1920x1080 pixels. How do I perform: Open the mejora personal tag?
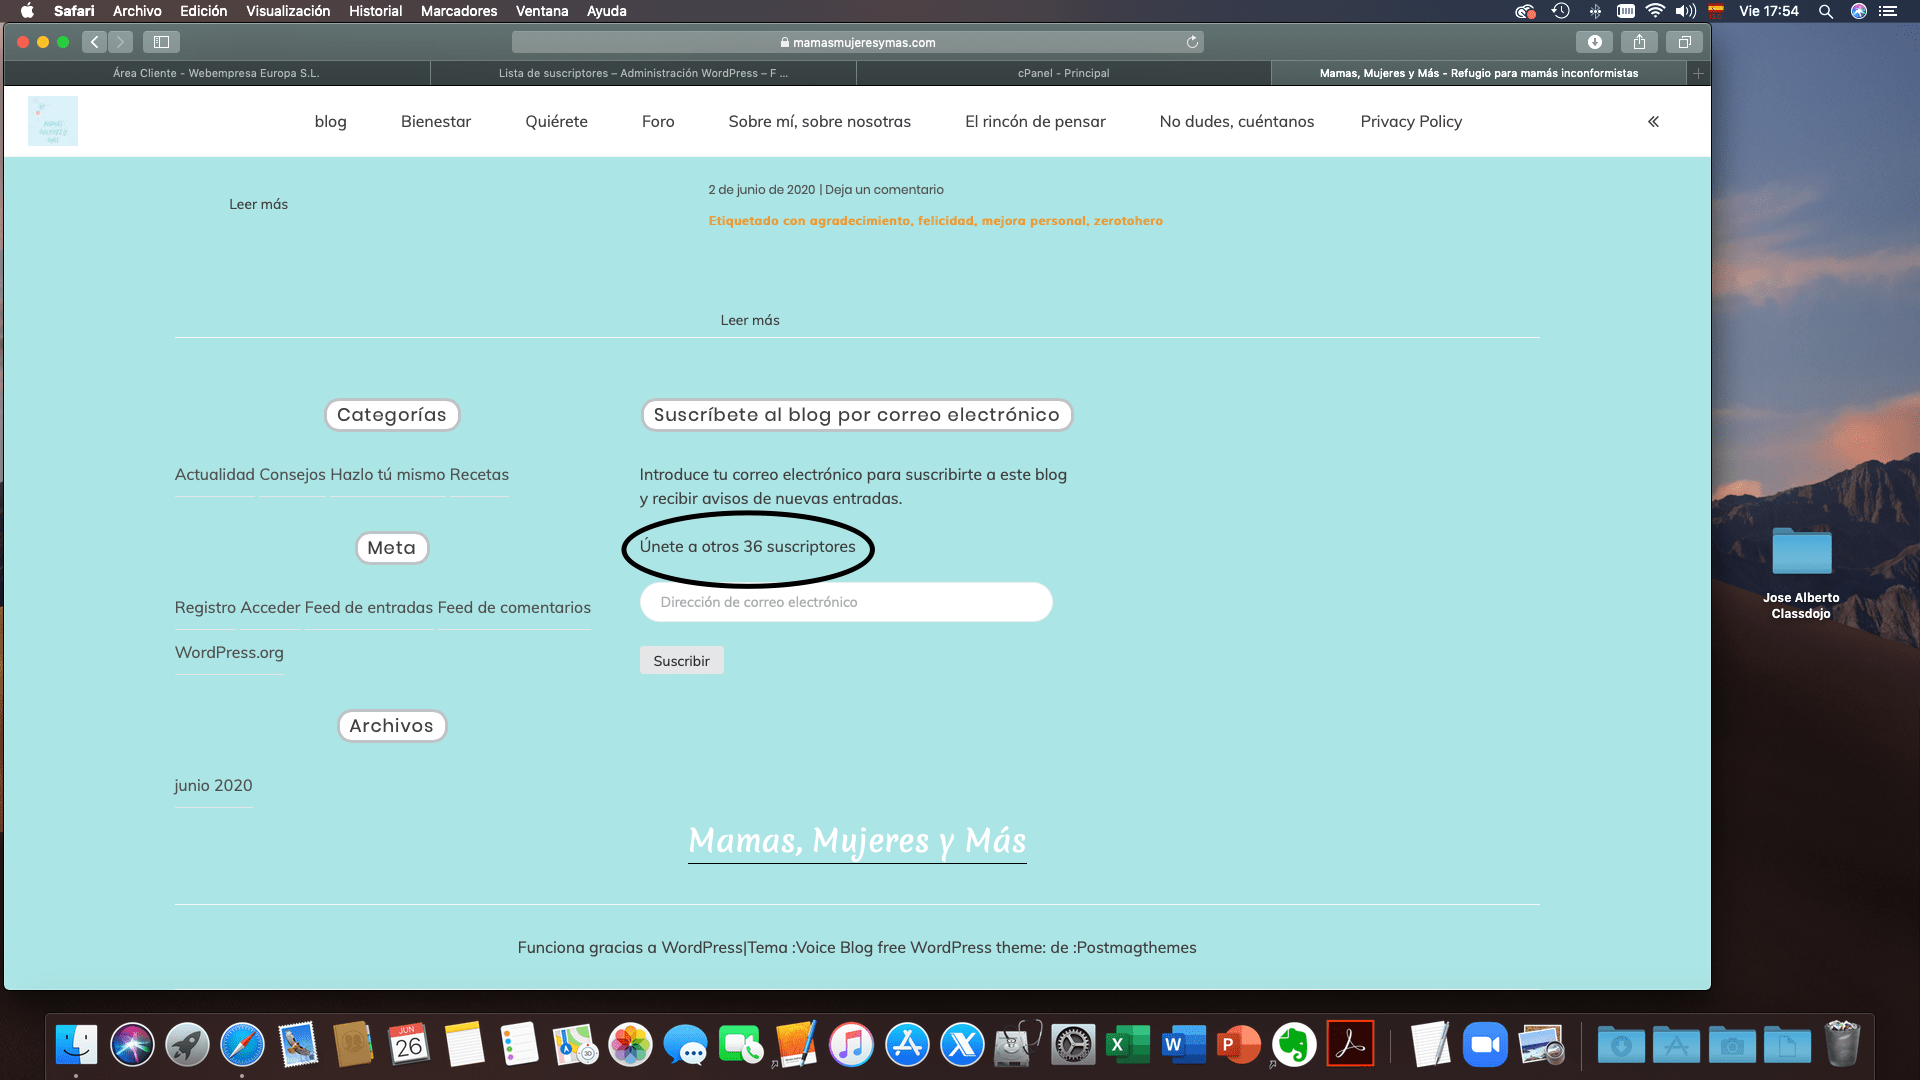point(1033,221)
